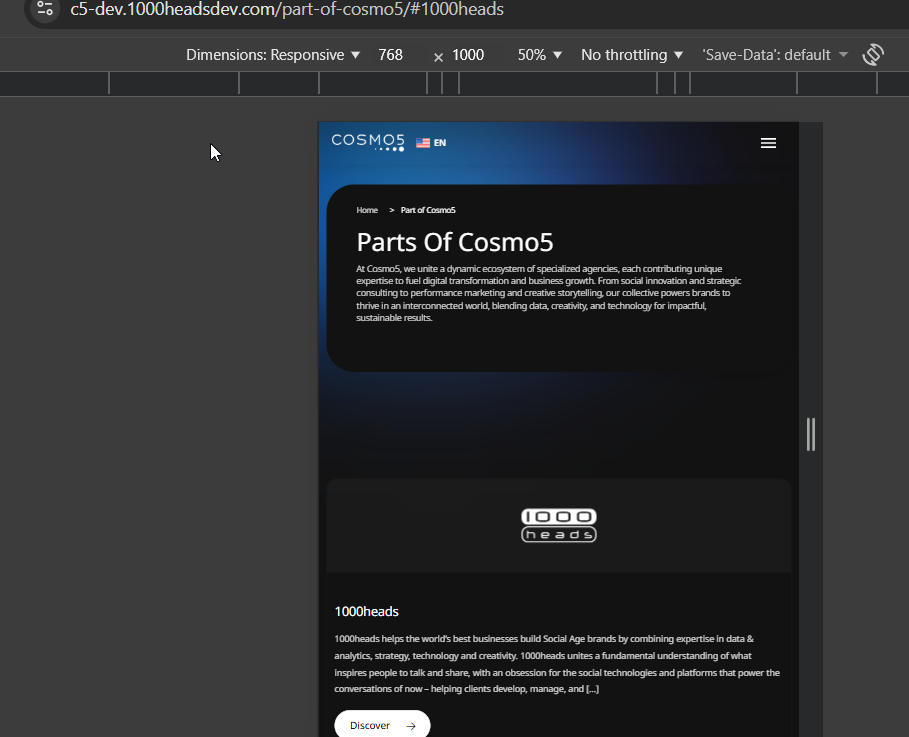
Task: Click the Cosmo5 logo
Action: click(x=368, y=142)
